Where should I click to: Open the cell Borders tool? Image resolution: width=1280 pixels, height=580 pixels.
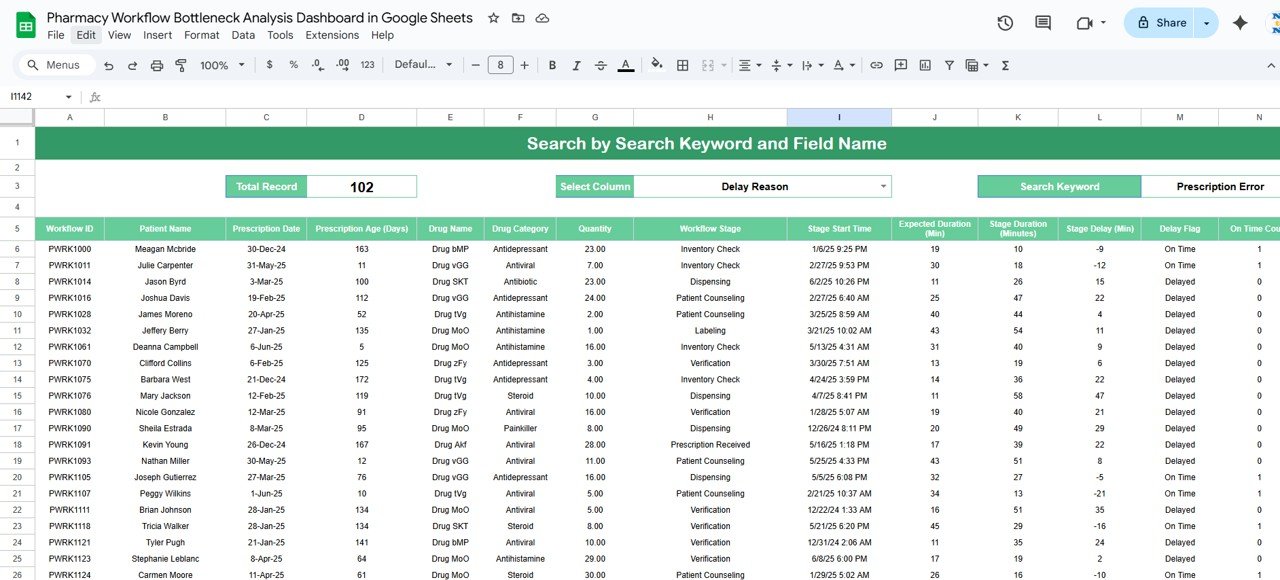[x=683, y=65]
